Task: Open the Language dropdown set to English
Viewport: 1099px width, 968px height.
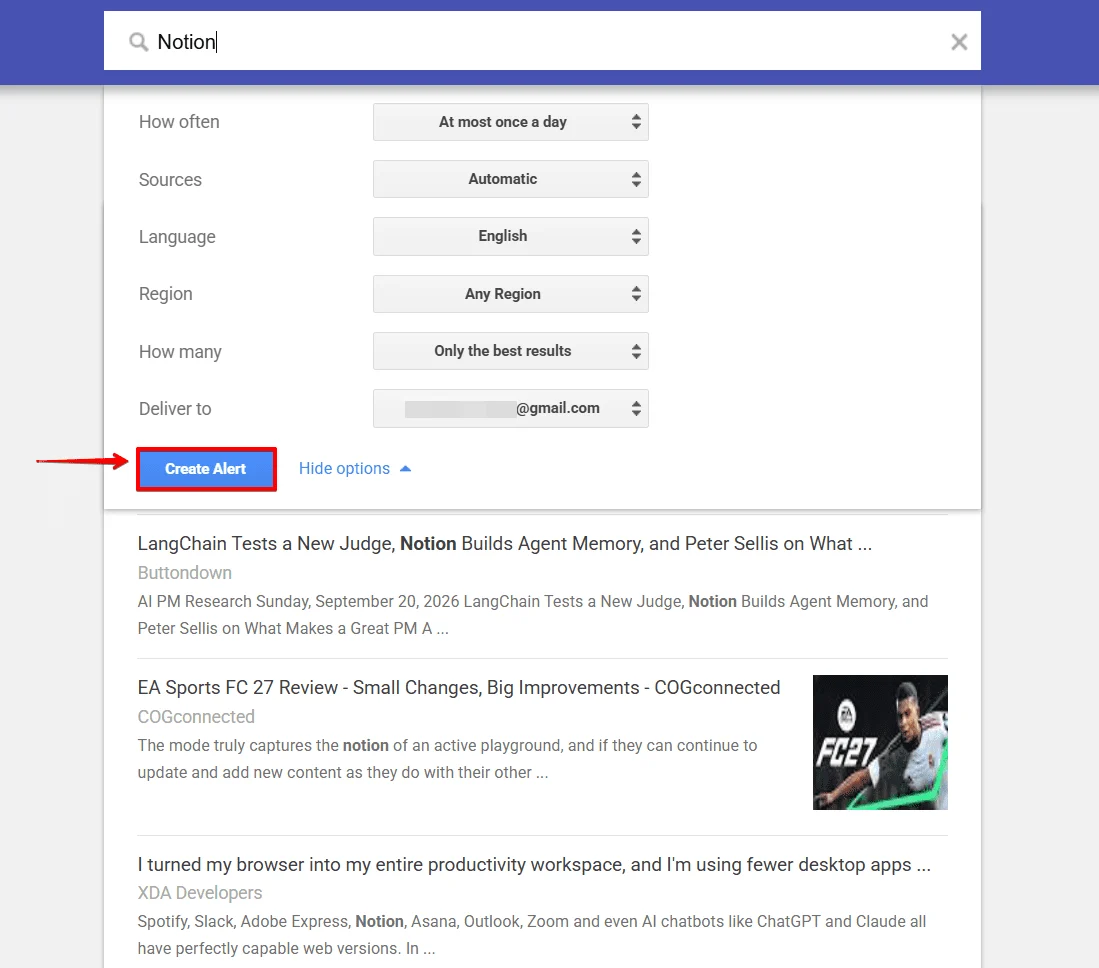Action: 510,236
